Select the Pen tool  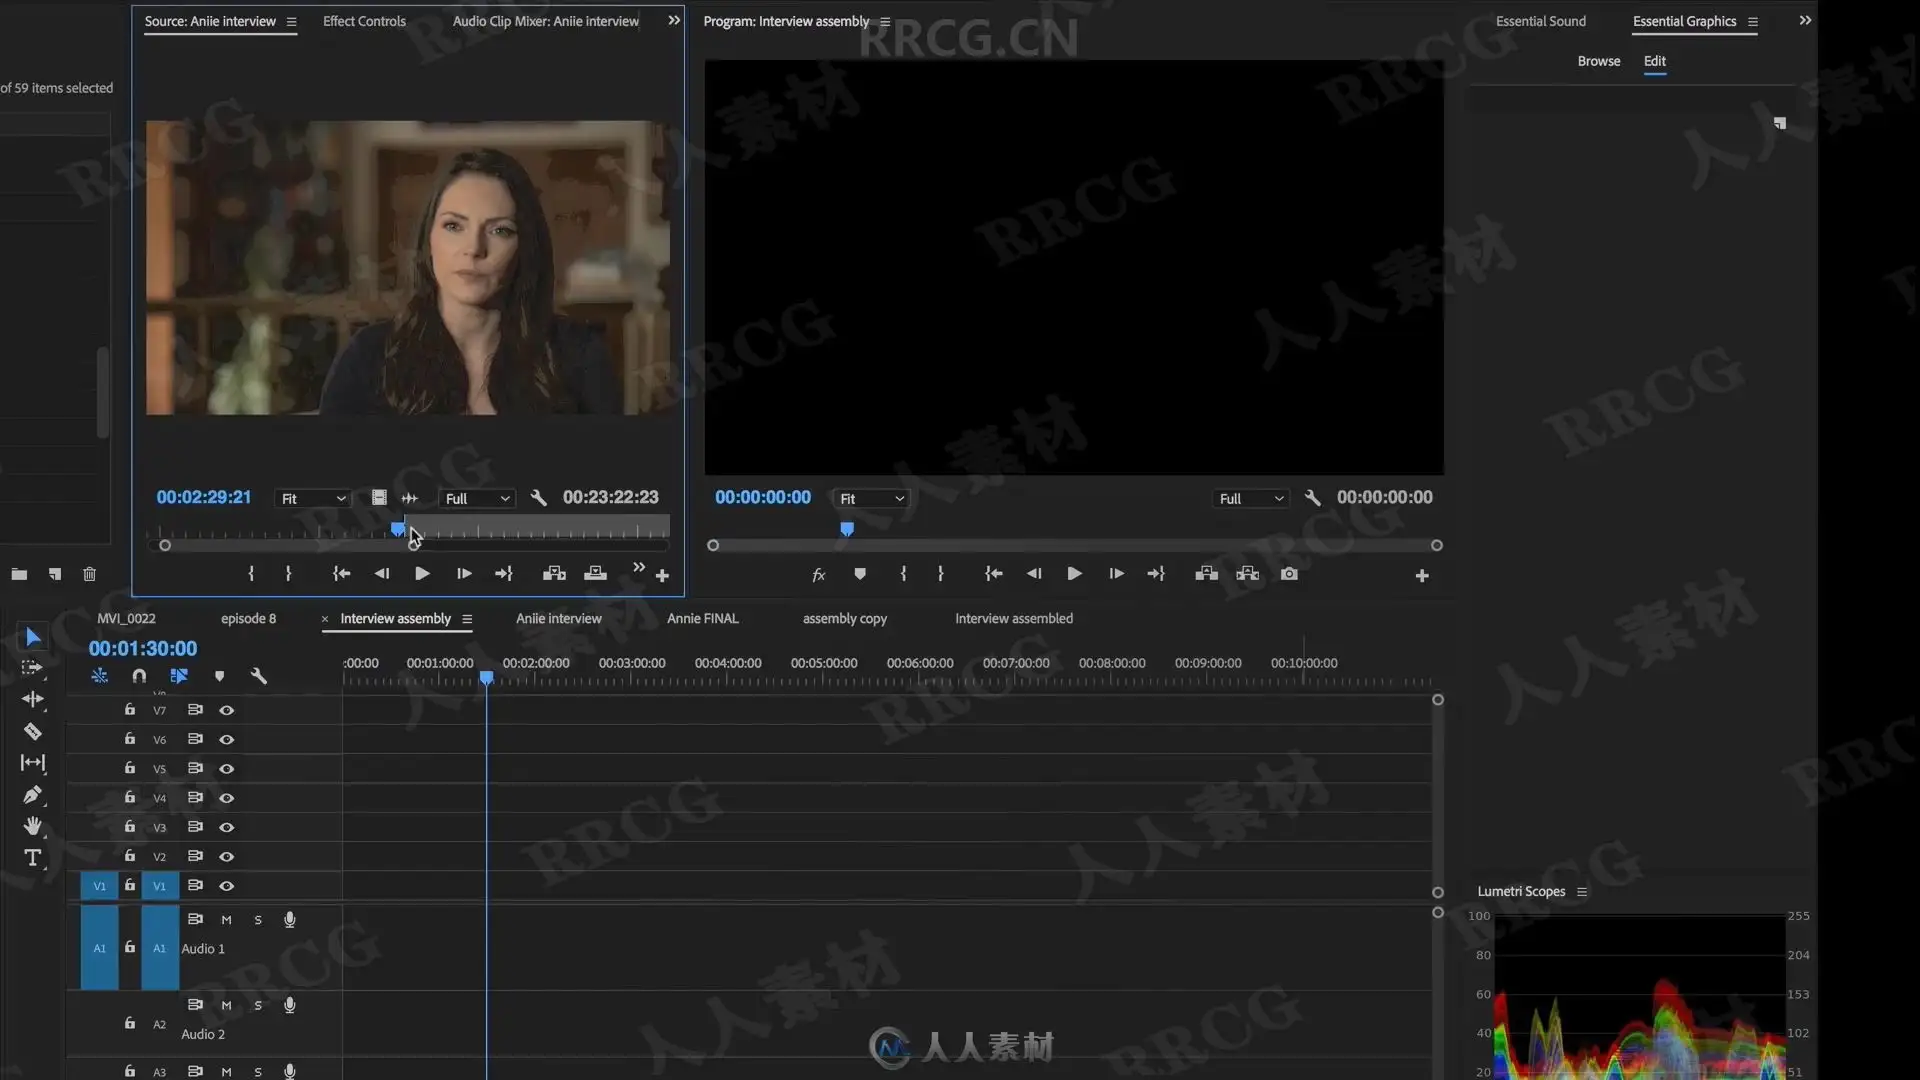[32, 795]
